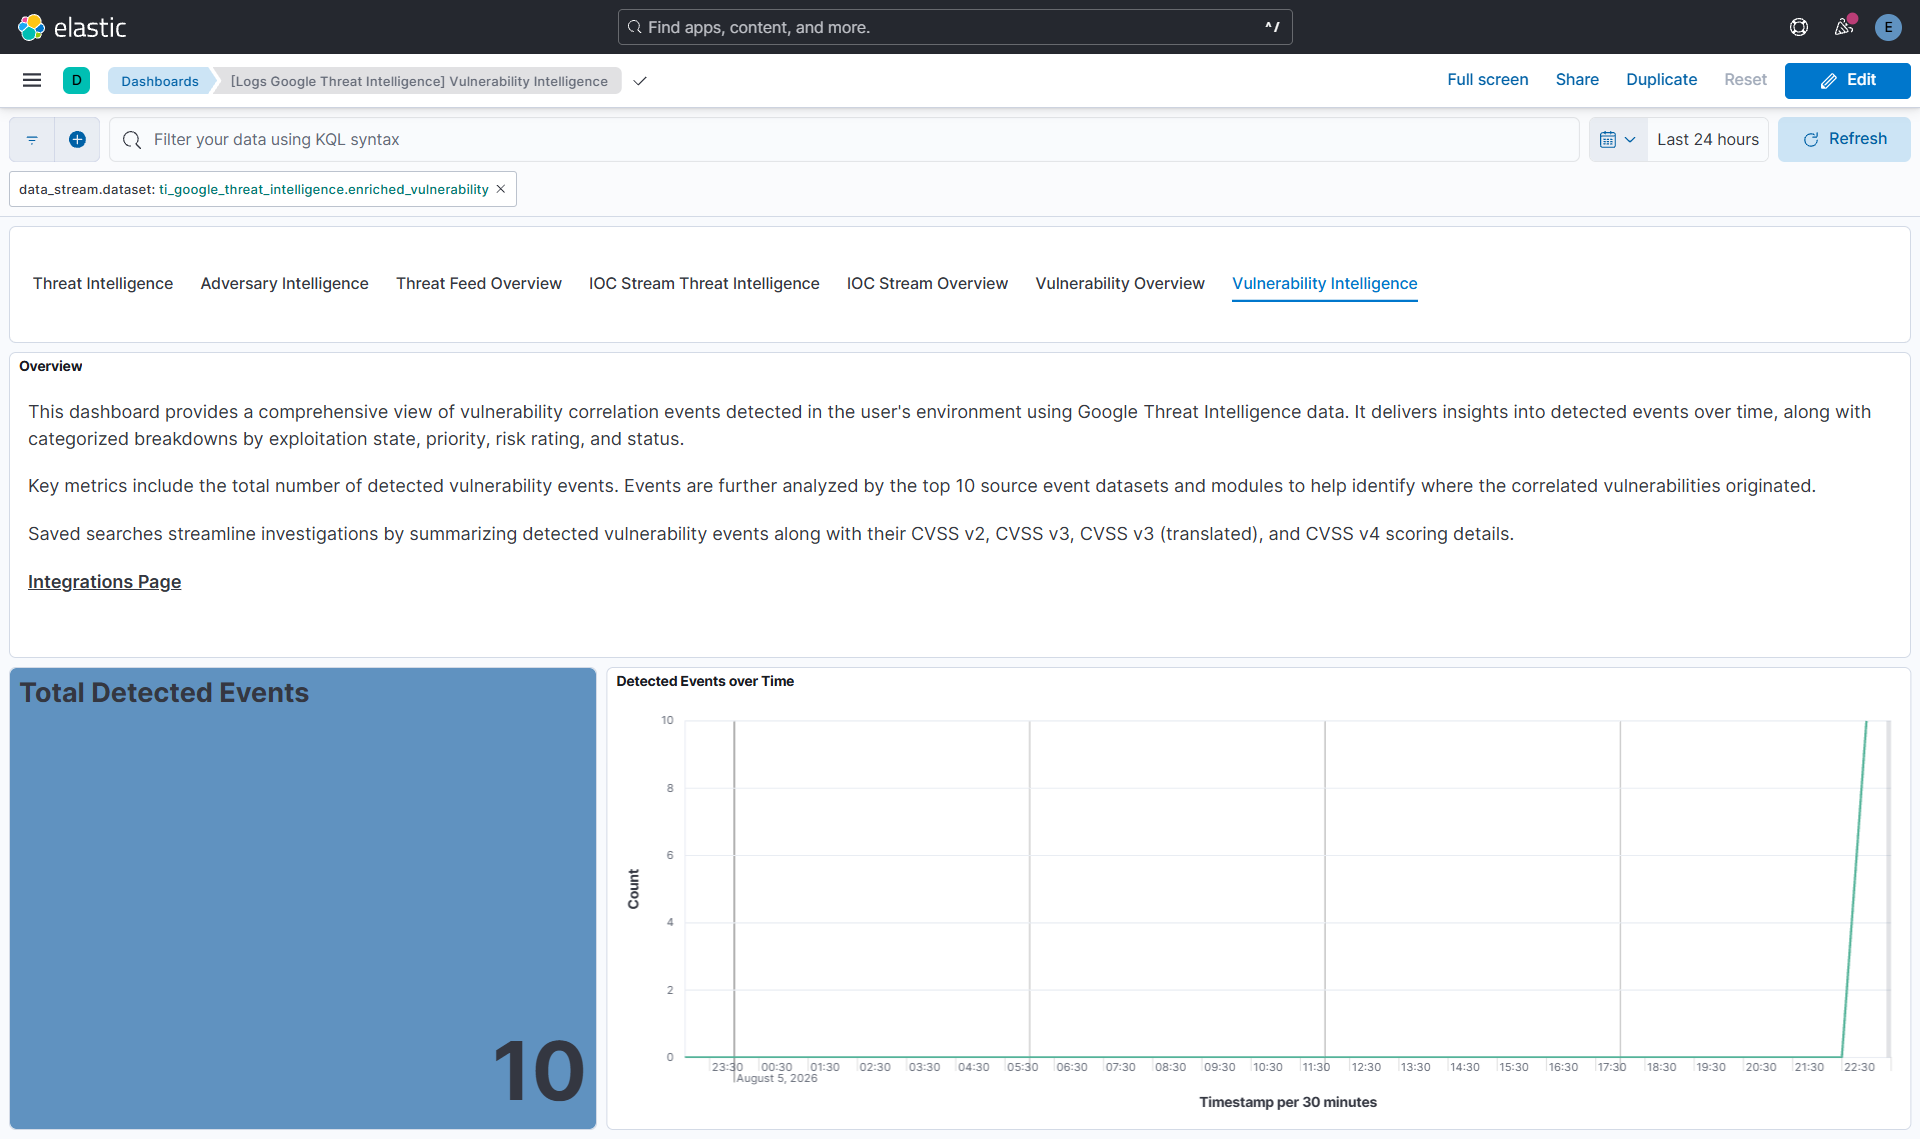The height and width of the screenshot is (1139, 1920).
Task: Click the Overview panel heading
Action: (x=51, y=366)
